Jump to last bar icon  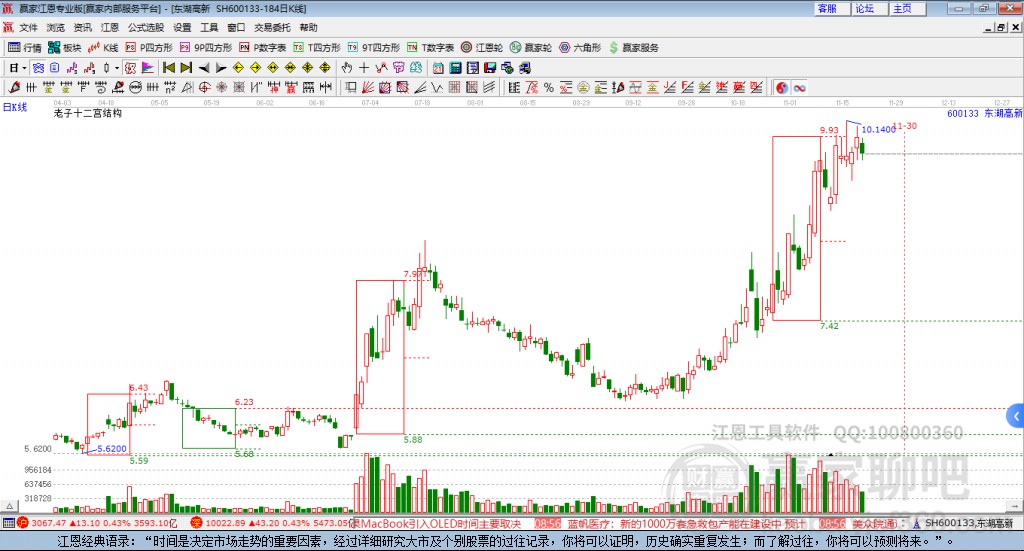(186, 68)
